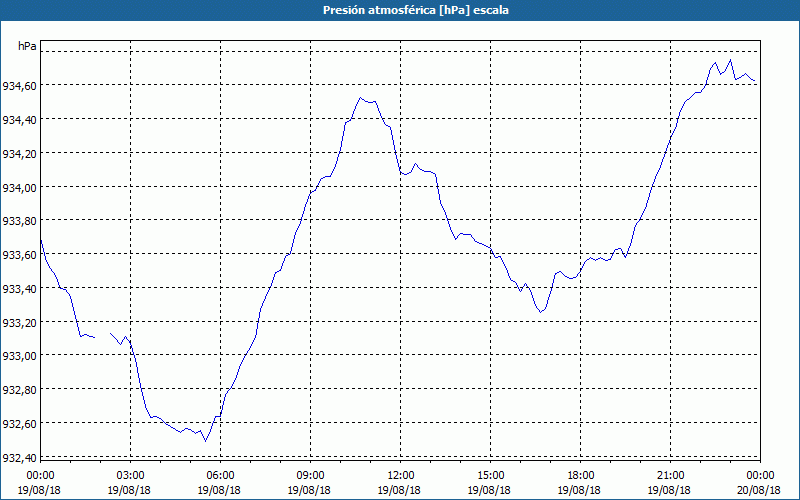800x500 pixels.
Task: Select the 933,80 y-axis label
Action: (19, 220)
